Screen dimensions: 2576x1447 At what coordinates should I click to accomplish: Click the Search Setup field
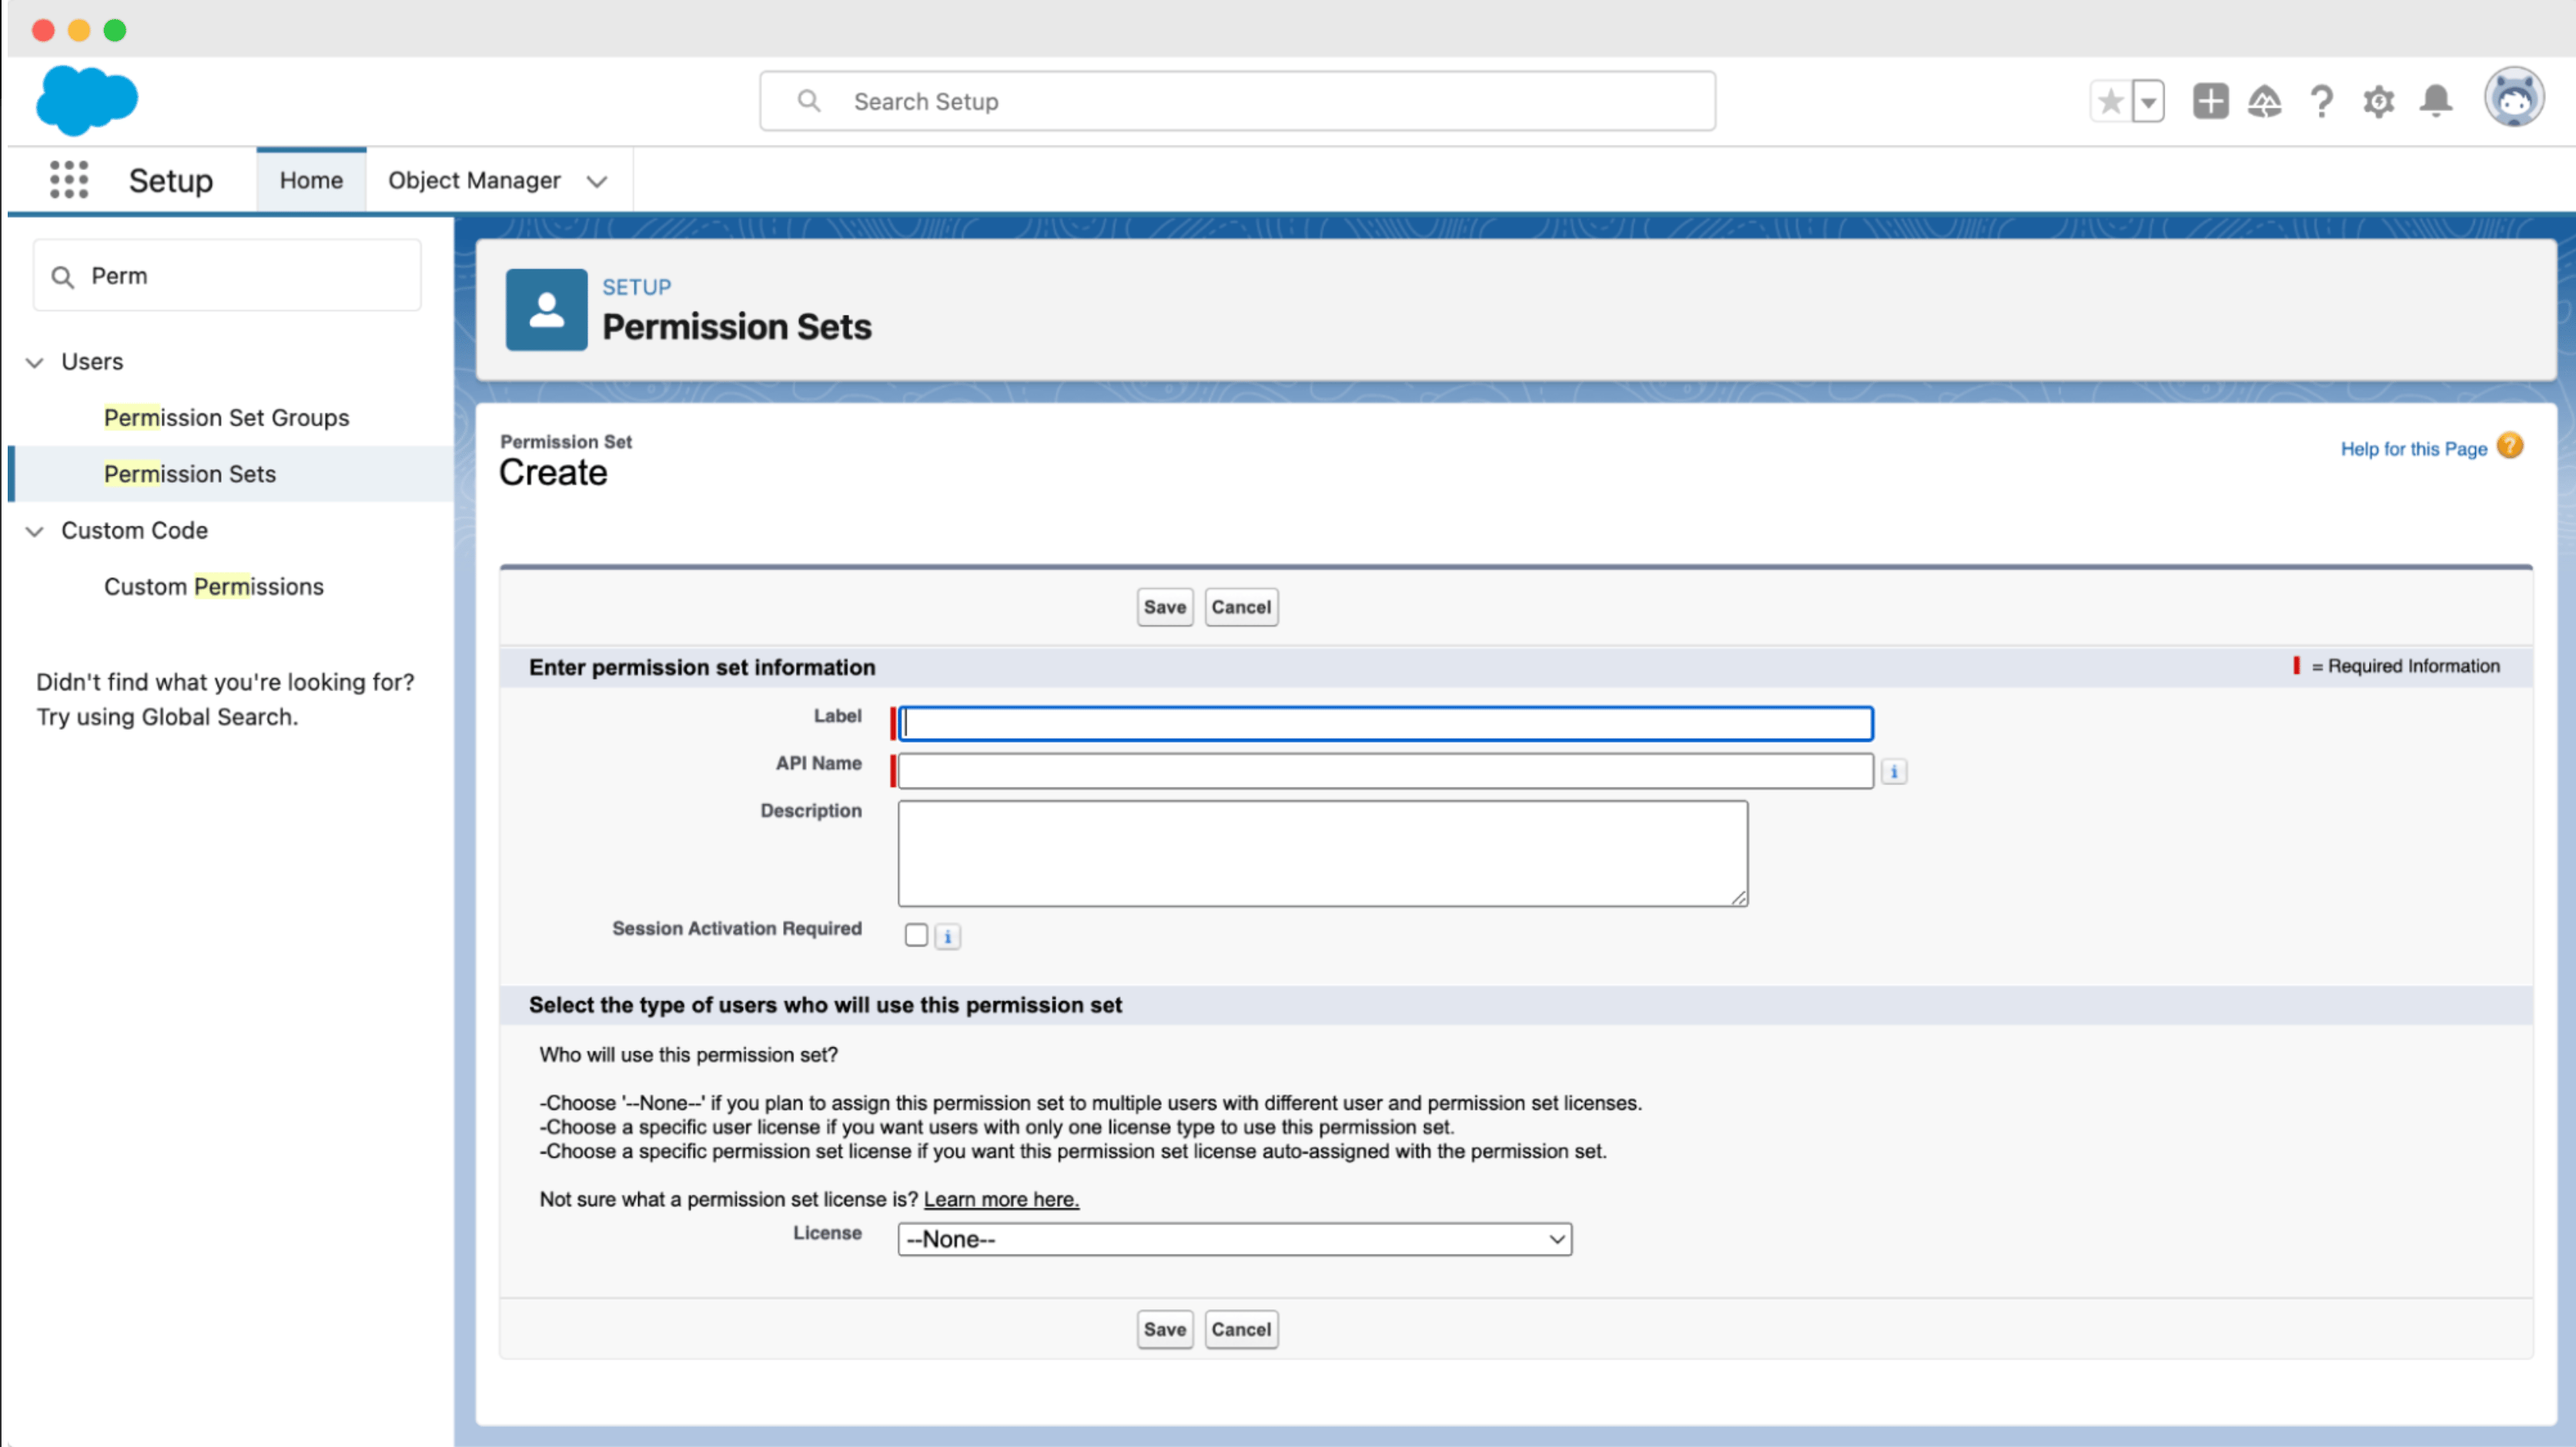click(1238, 101)
